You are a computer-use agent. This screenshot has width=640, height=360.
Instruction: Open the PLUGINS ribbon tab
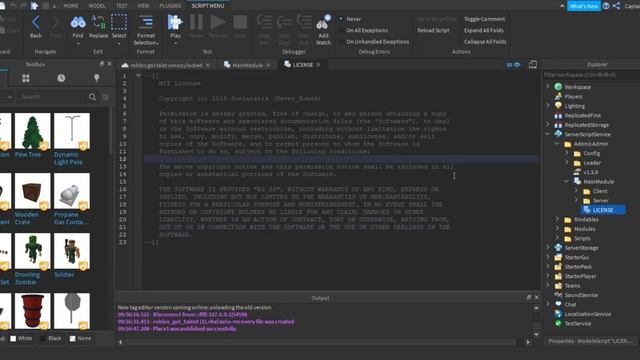pyautogui.click(x=170, y=6)
